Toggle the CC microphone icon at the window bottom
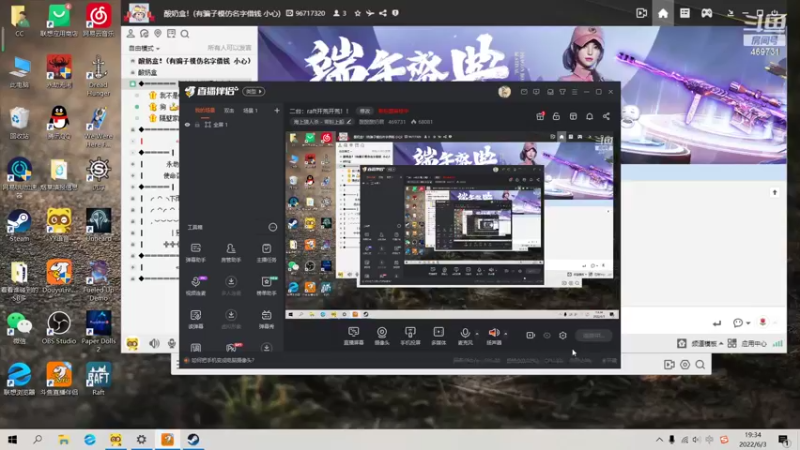 click(x=172, y=343)
